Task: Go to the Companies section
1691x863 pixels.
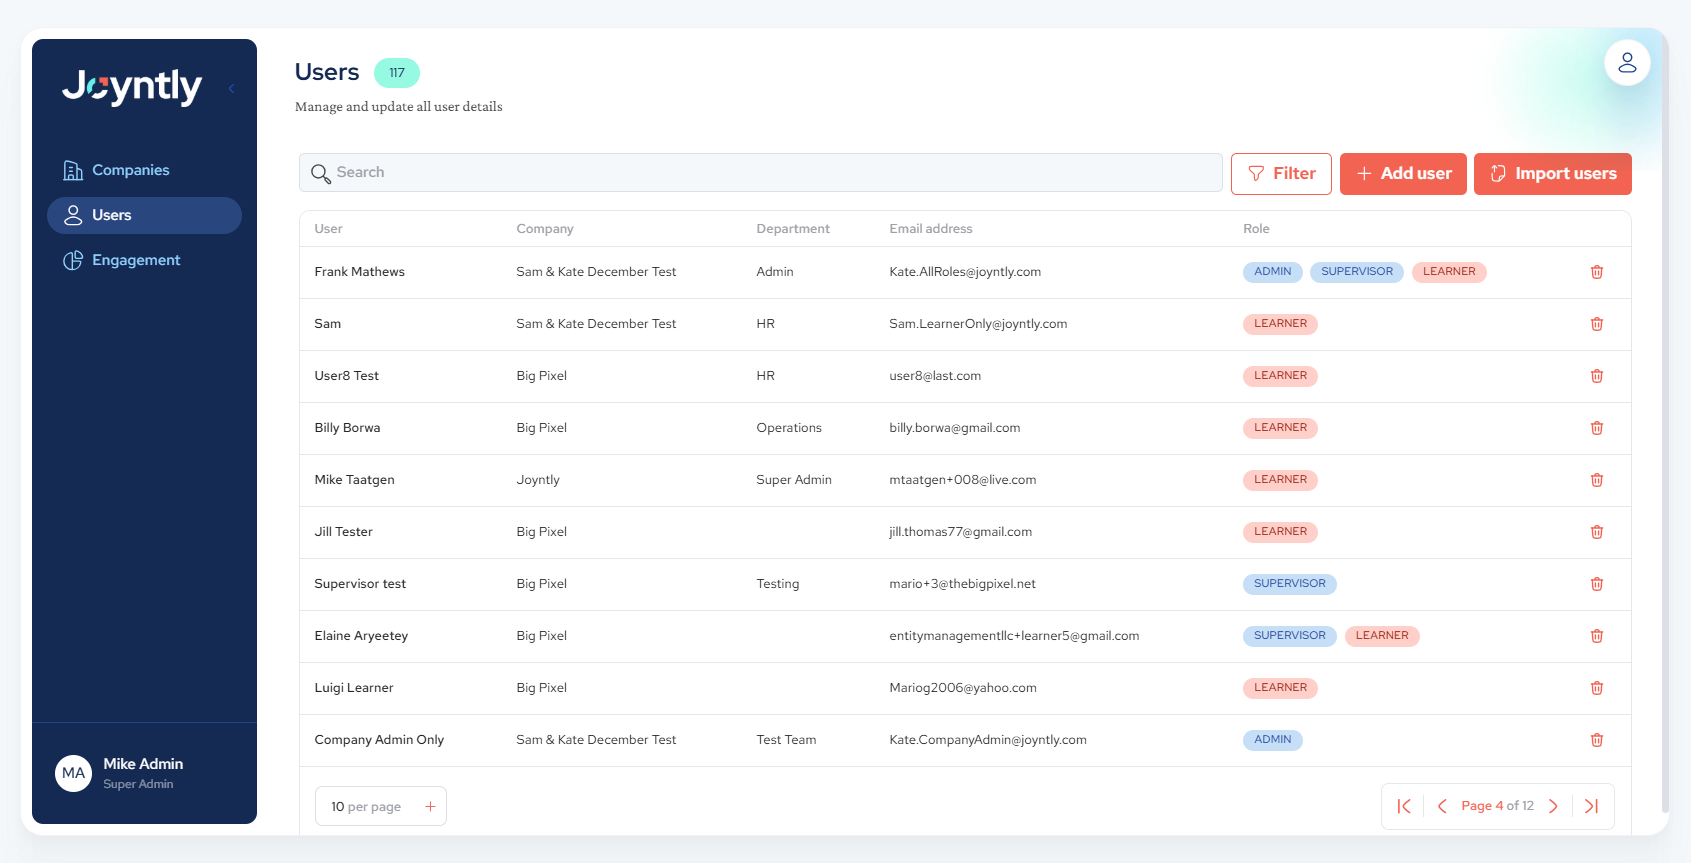Action: click(x=130, y=170)
